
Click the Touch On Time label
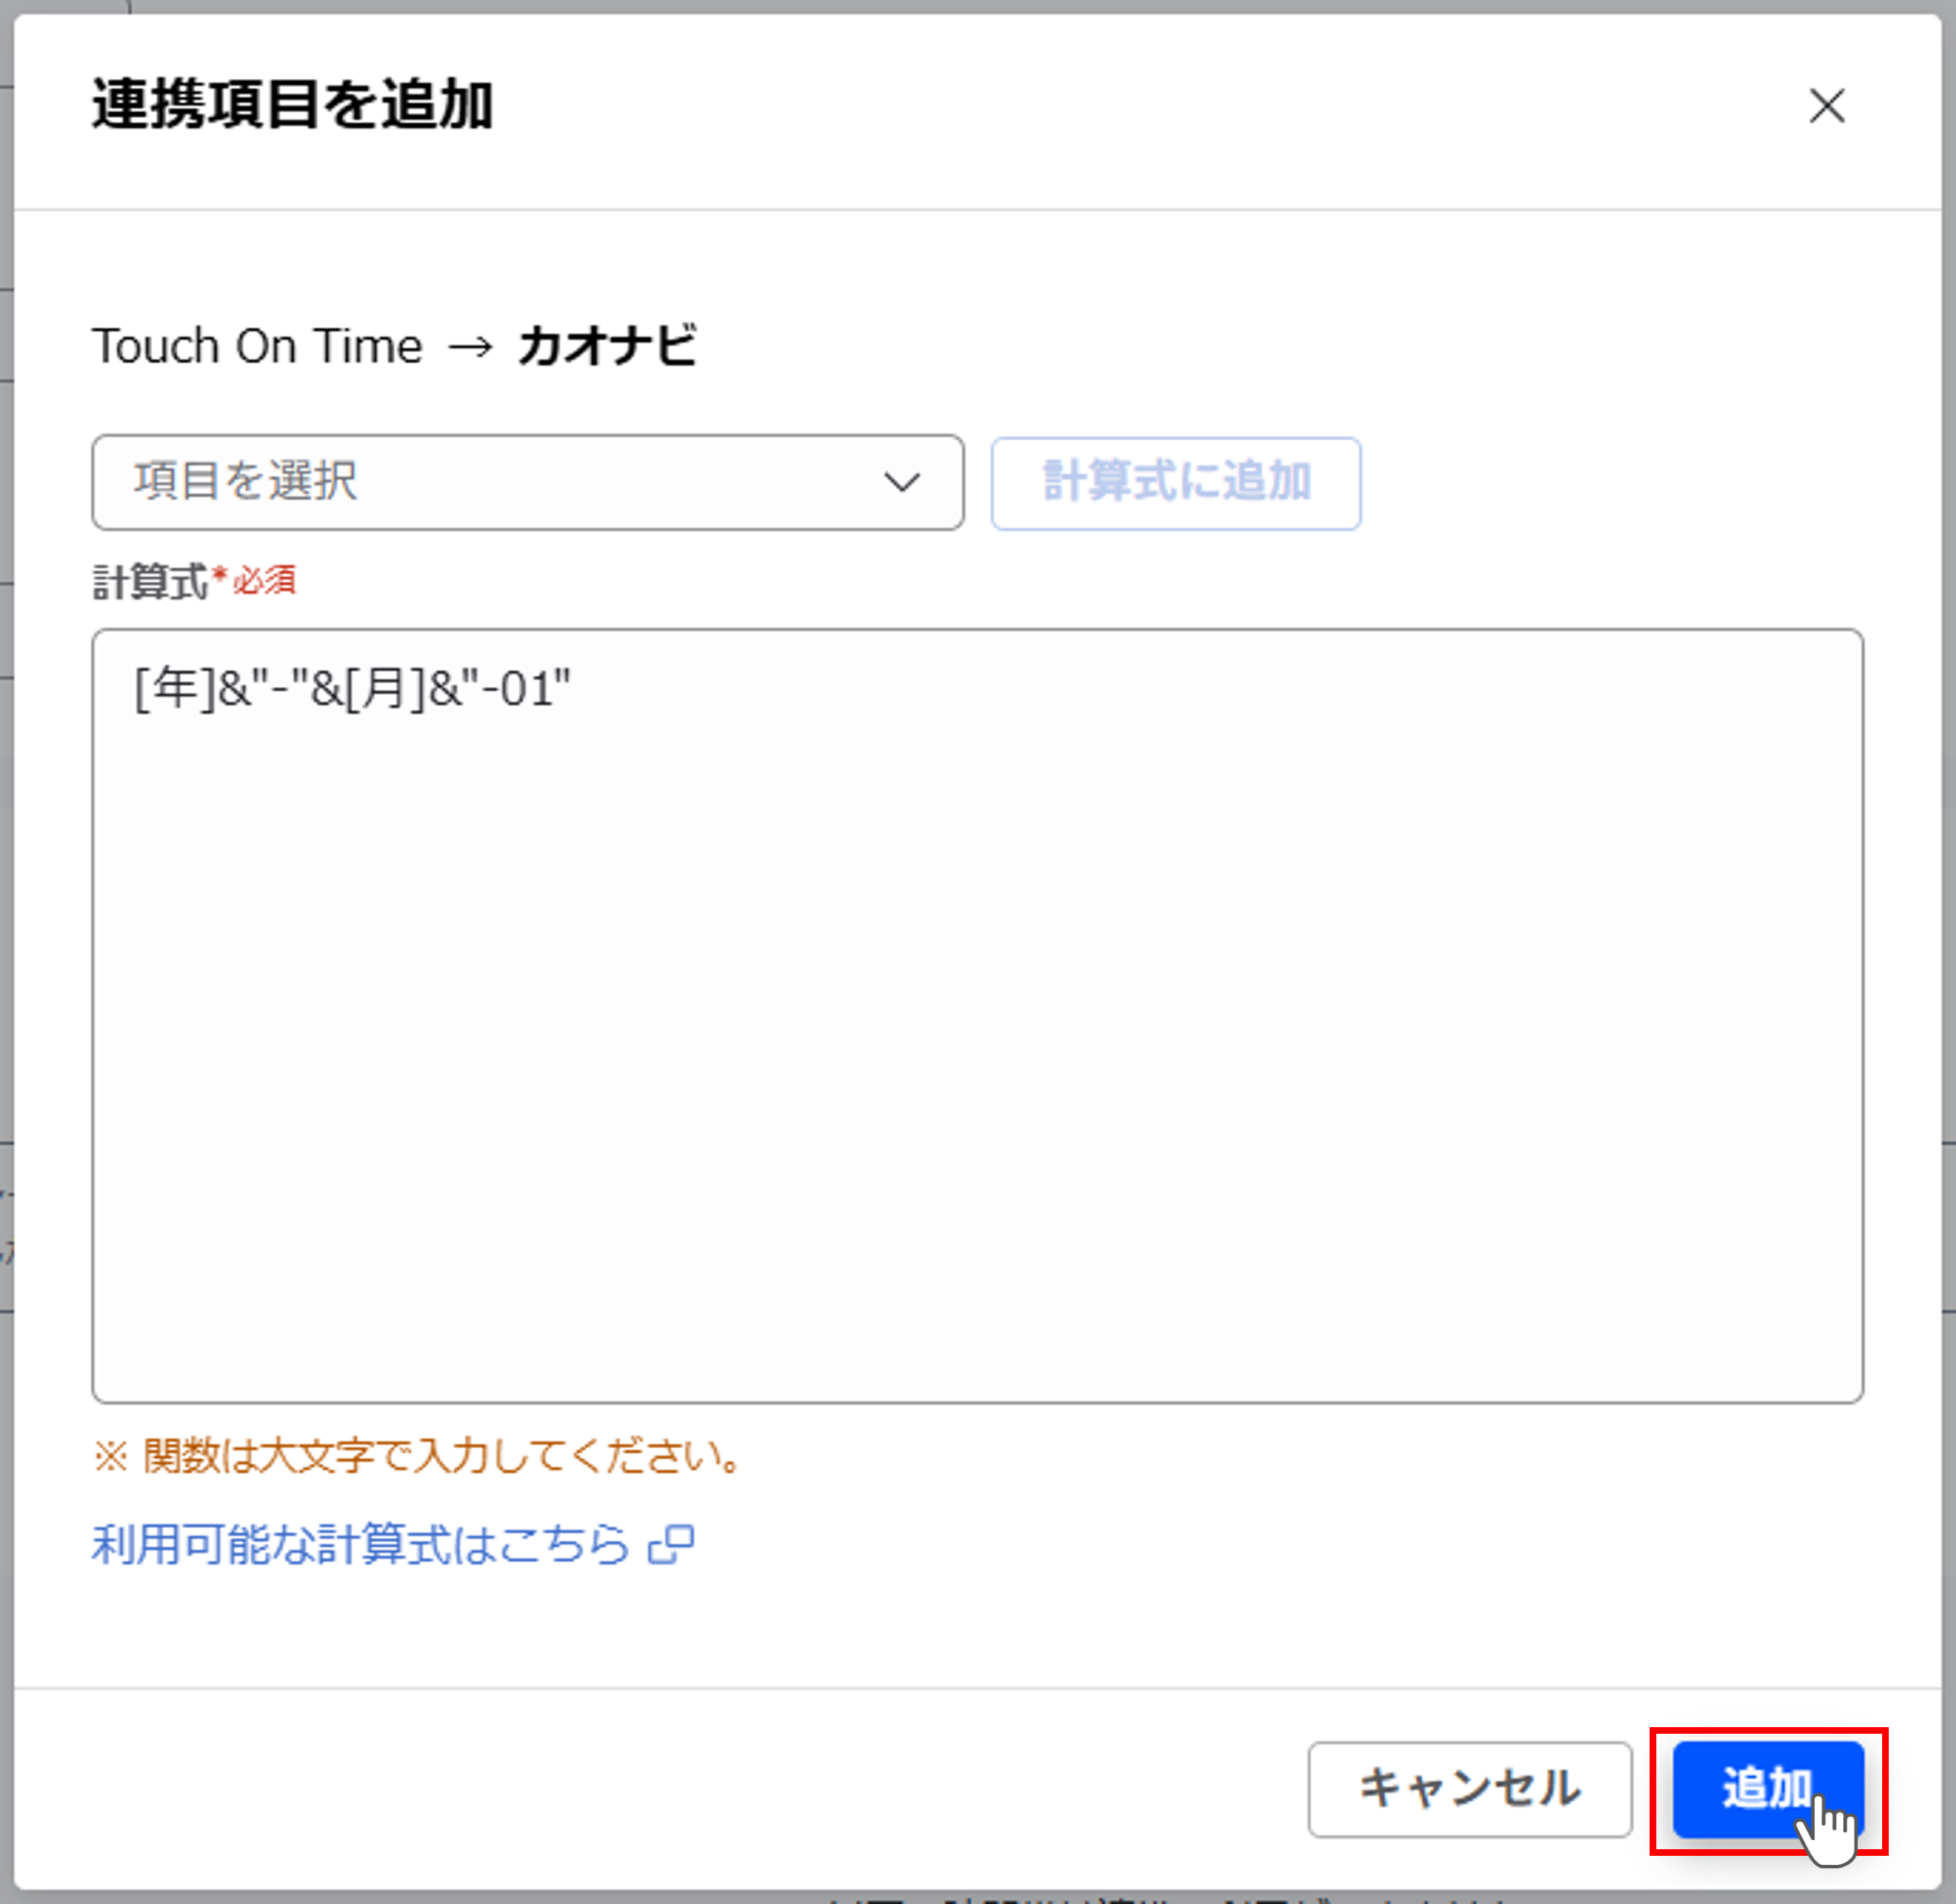[257, 346]
